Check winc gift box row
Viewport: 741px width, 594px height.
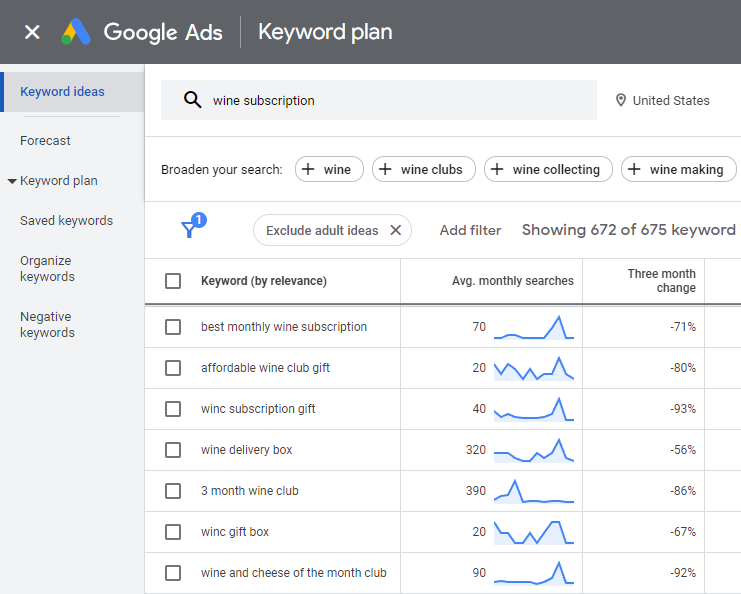(x=173, y=532)
